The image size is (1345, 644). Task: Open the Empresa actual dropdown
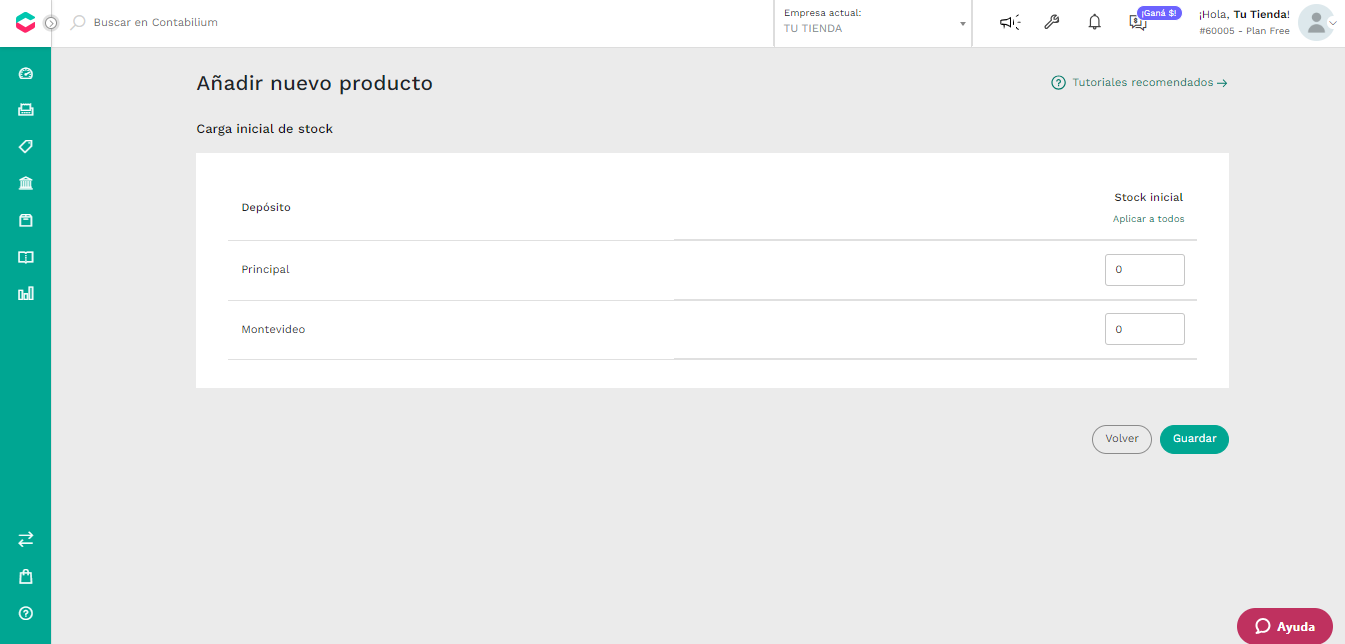point(873,22)
